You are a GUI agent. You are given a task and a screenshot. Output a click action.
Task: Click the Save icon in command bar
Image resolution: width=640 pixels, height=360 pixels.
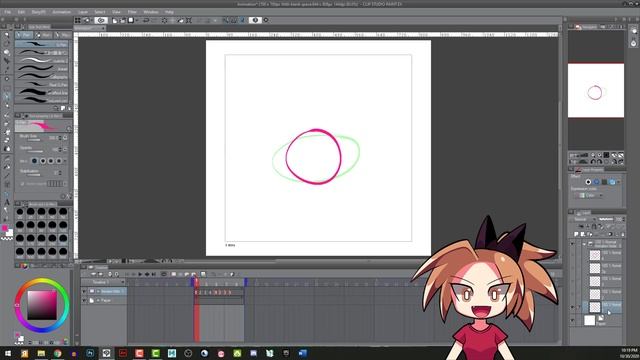pyautogui.click(x=131, y=20)
